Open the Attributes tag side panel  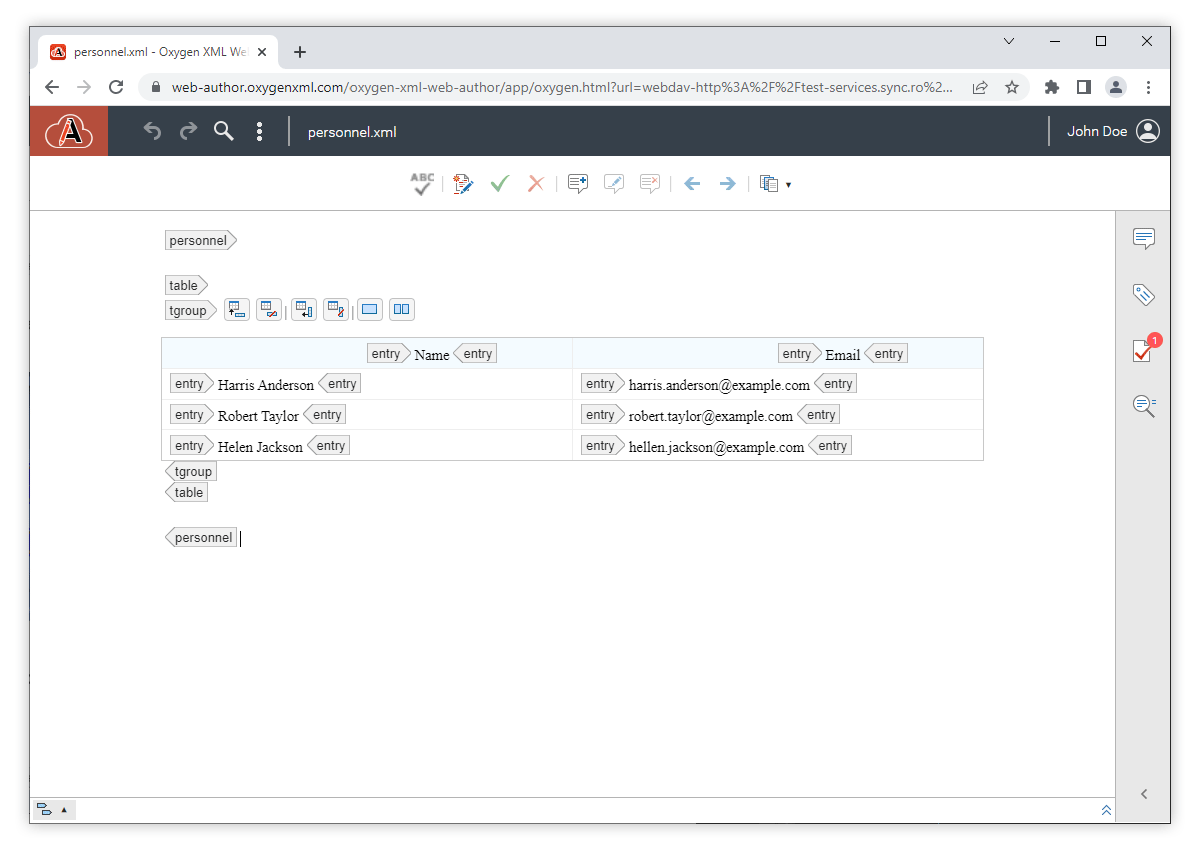(1144, 294)
